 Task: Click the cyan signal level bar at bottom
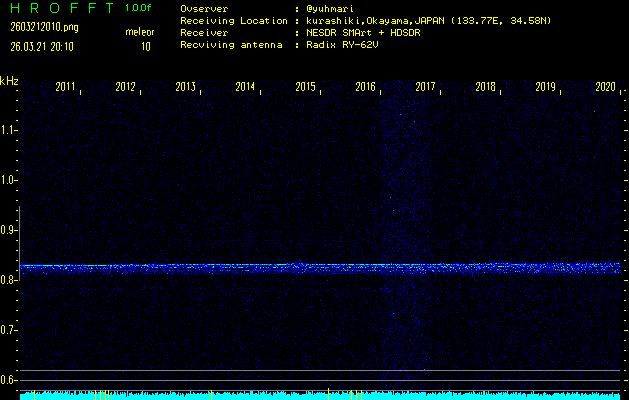tap(320, 395)
